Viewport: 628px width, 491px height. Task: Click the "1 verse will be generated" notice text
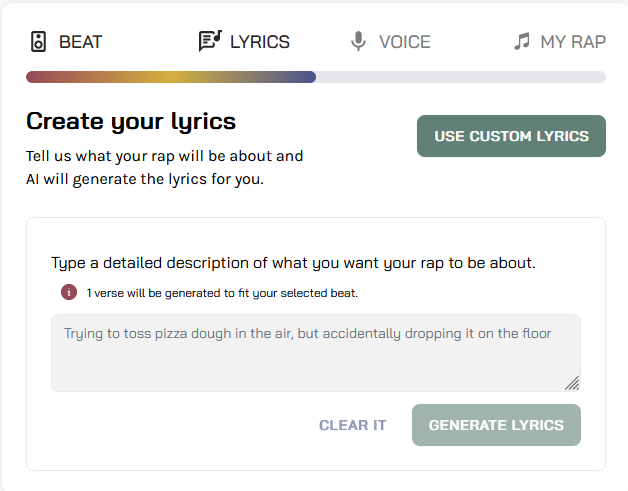[x=222, y=293]
